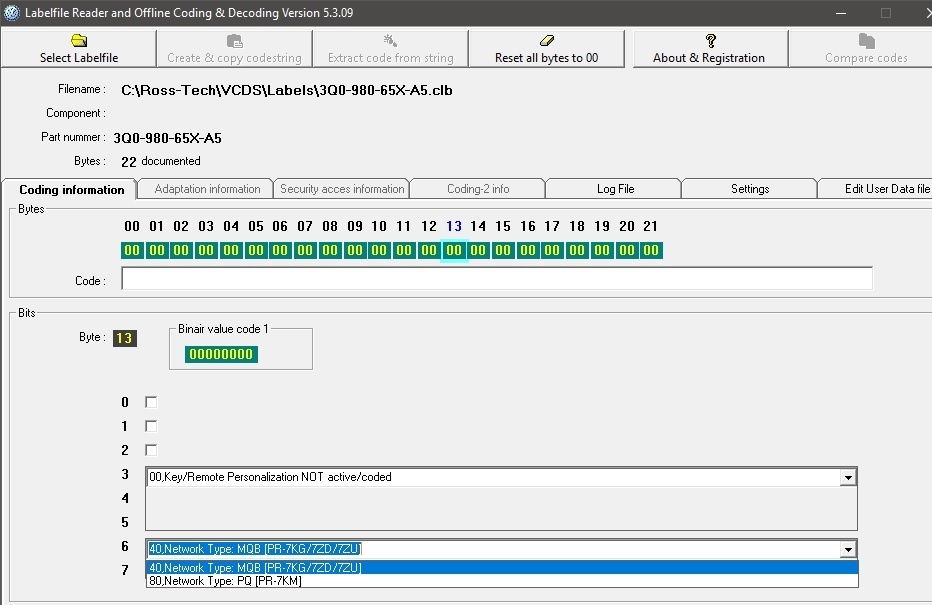Select byte 08 value cell
This screenshot has width=932, height=605.
click(x=330, y=250)
